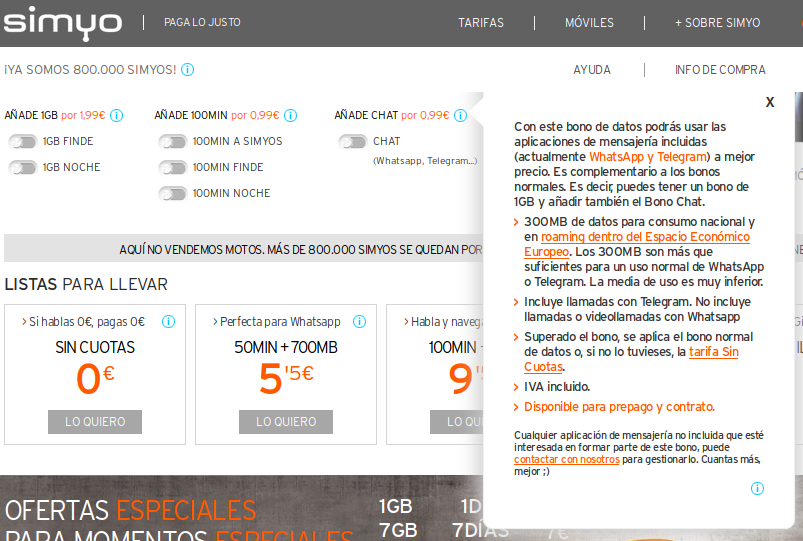Open info icon for AÑADE 100MIN
Screen dimensions: 803x541
(x=290, y=115)
